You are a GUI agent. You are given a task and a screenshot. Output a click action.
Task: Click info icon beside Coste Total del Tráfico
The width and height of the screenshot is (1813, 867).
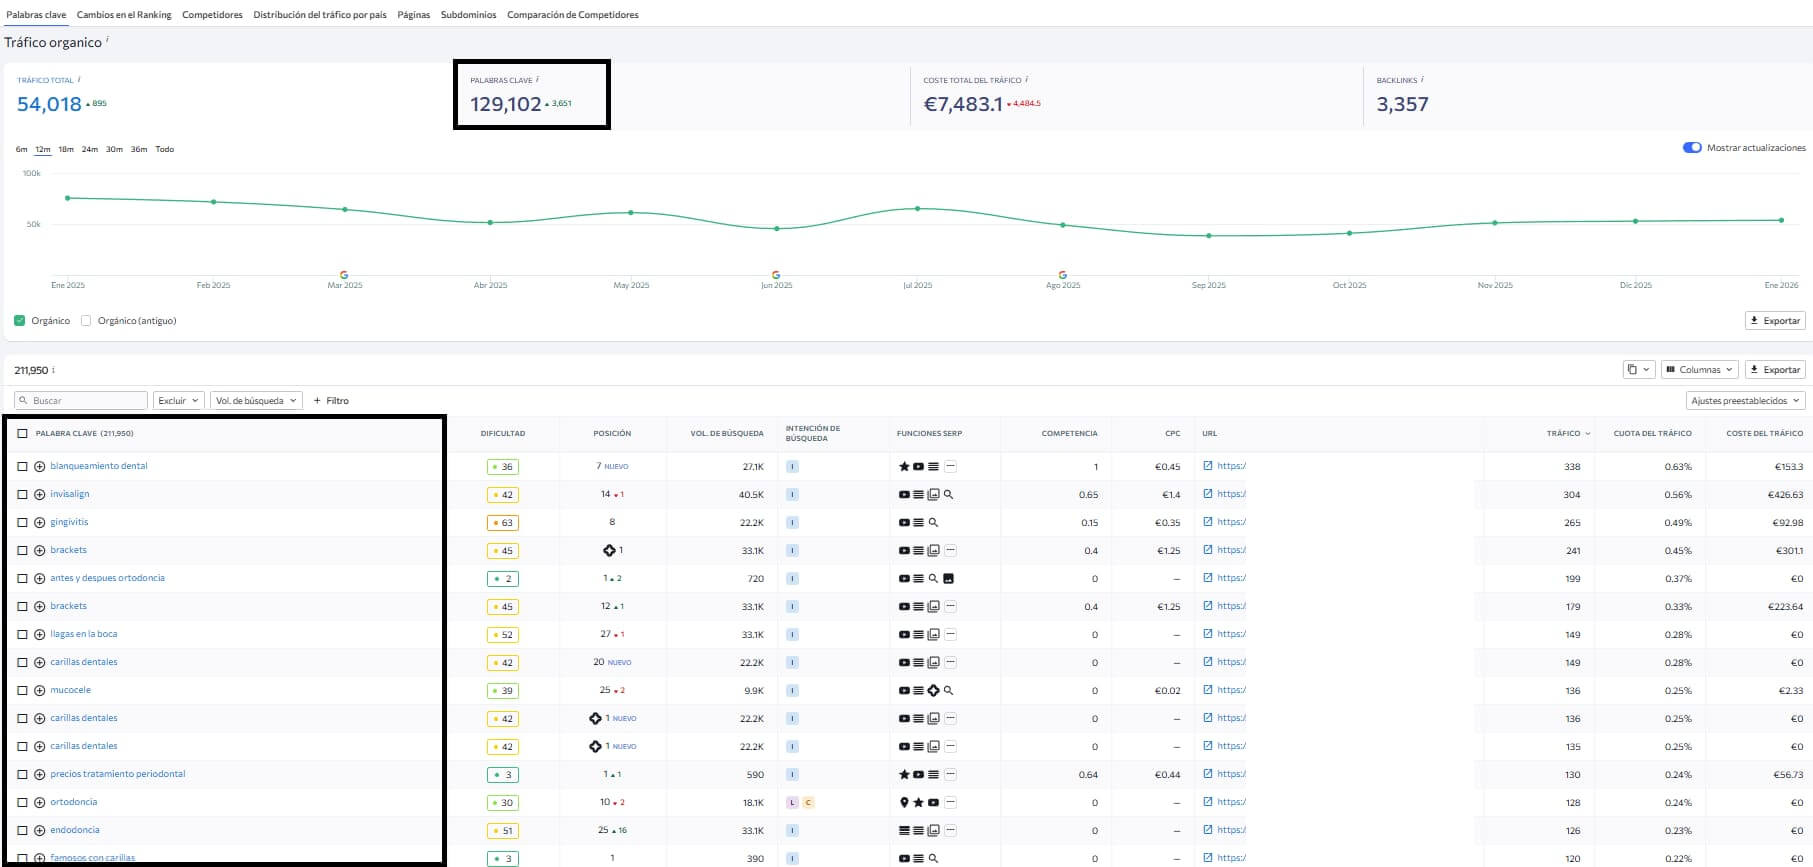point(1027,79)
